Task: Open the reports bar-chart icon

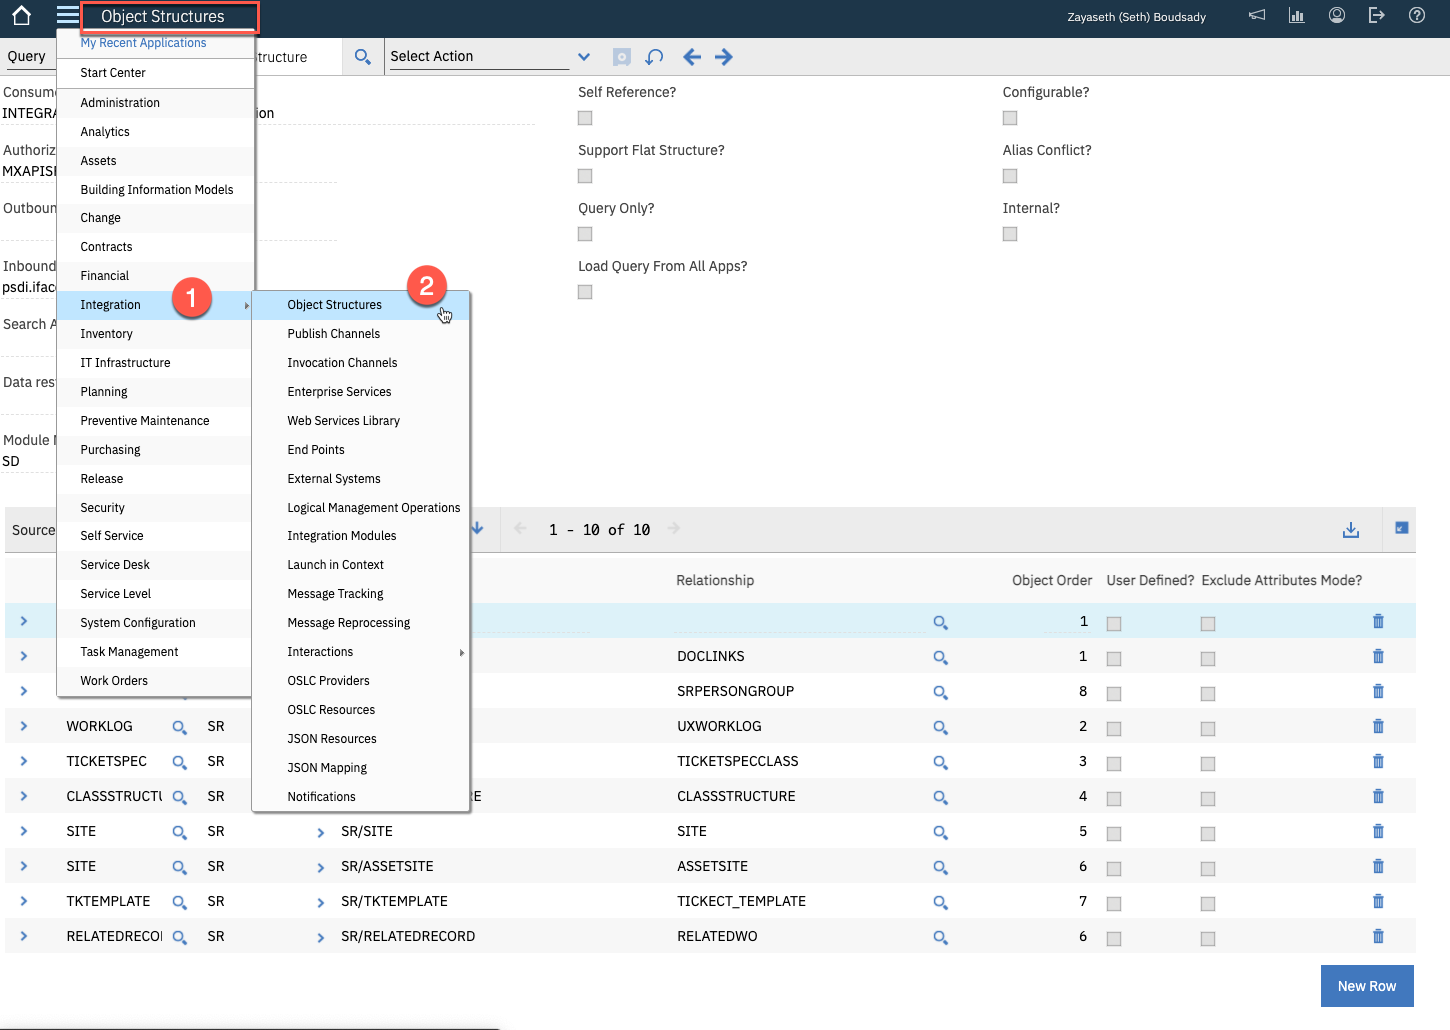Action: point(1296,15)
